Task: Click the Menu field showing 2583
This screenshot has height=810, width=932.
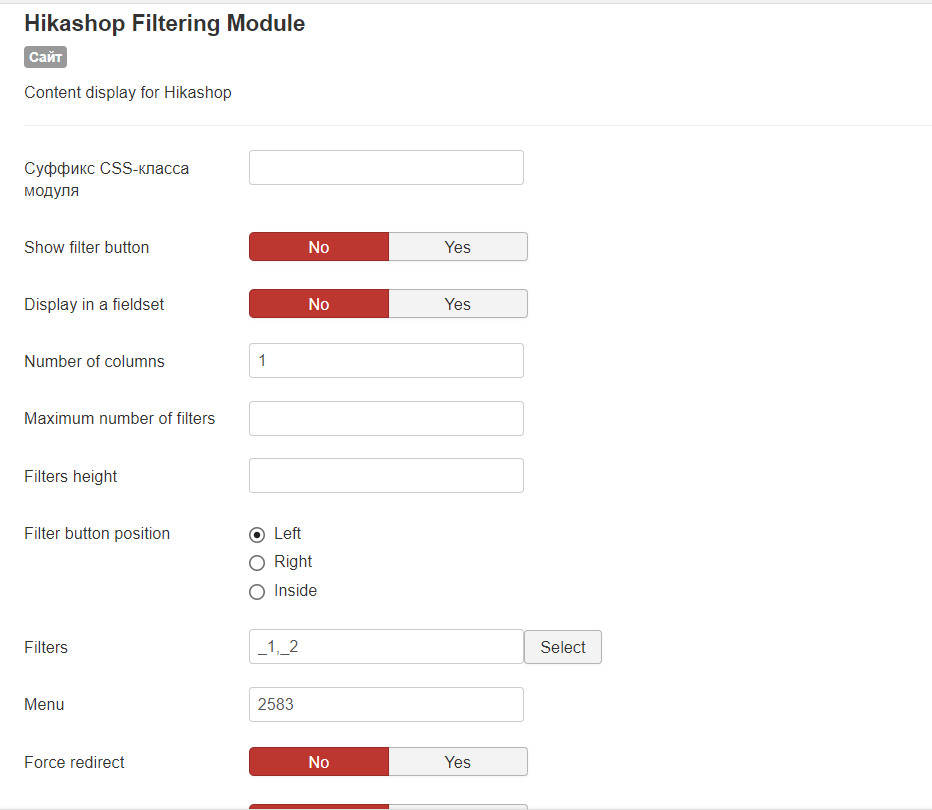Action: 386,704
